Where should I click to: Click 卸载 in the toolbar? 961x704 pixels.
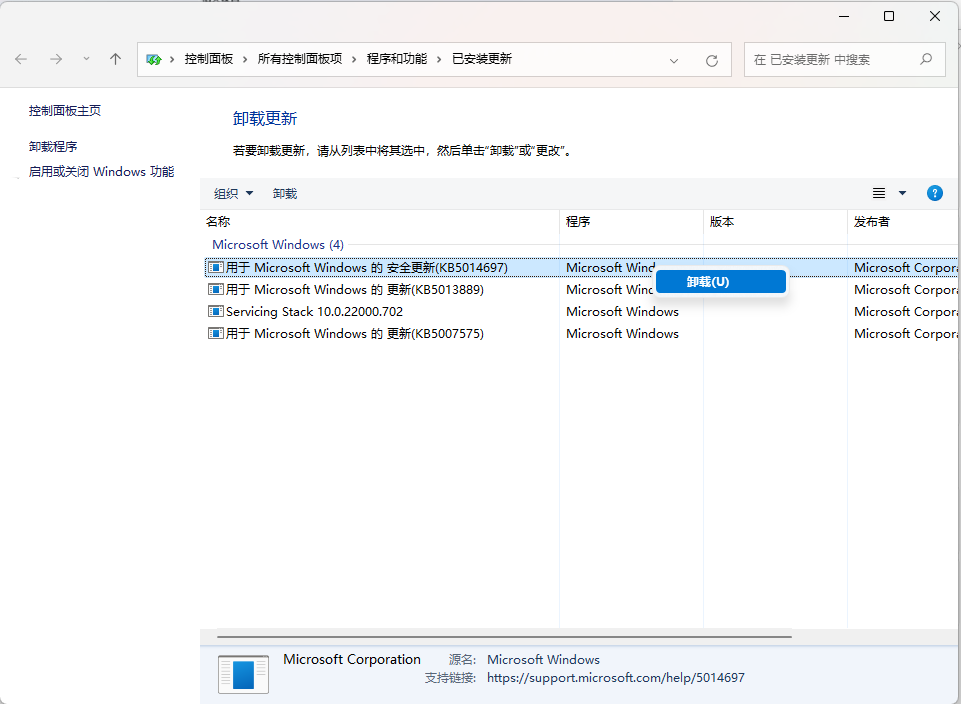click(285, 194)
